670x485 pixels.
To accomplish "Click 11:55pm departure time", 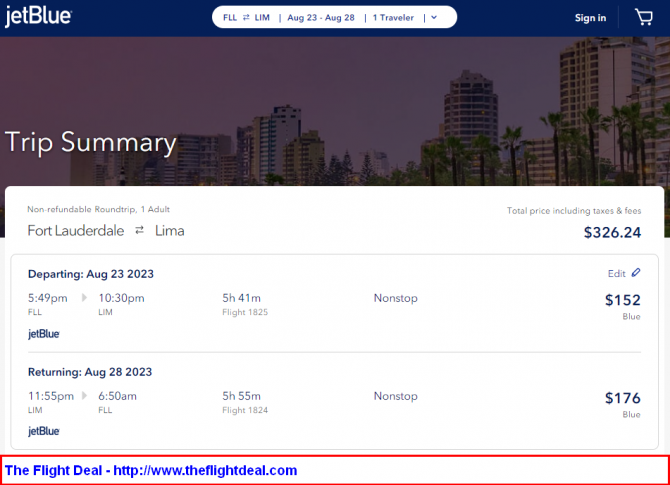I will [x=51, y=396].
